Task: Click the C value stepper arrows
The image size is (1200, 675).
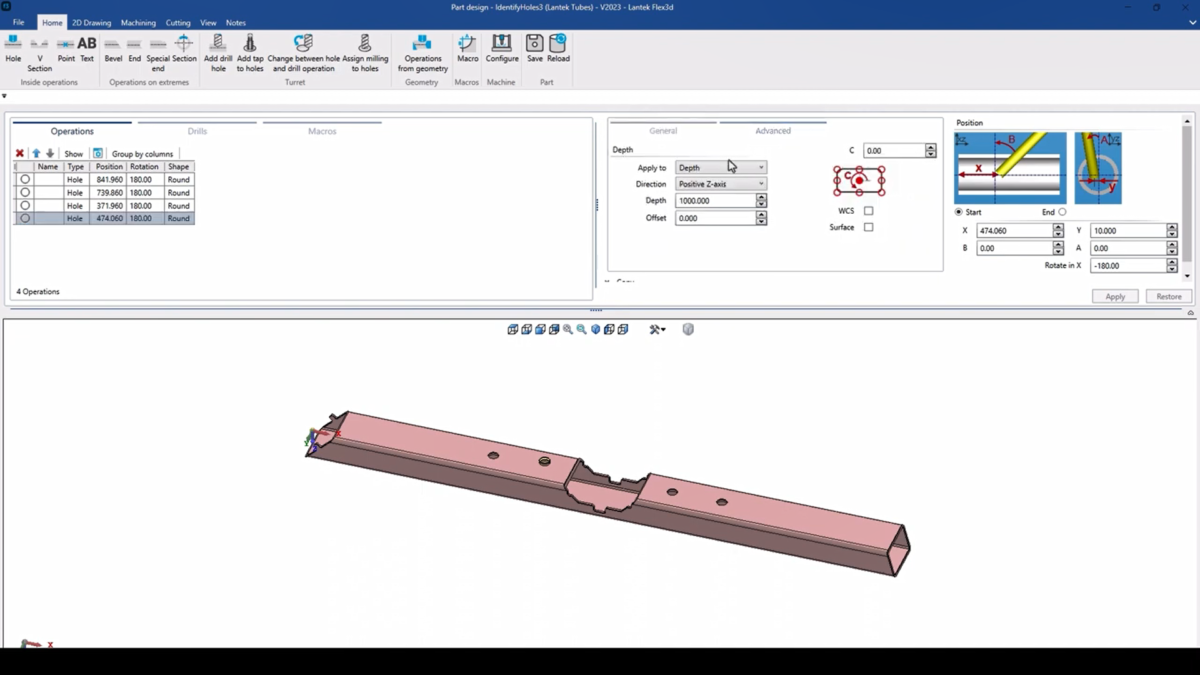Action: (931, 151)
